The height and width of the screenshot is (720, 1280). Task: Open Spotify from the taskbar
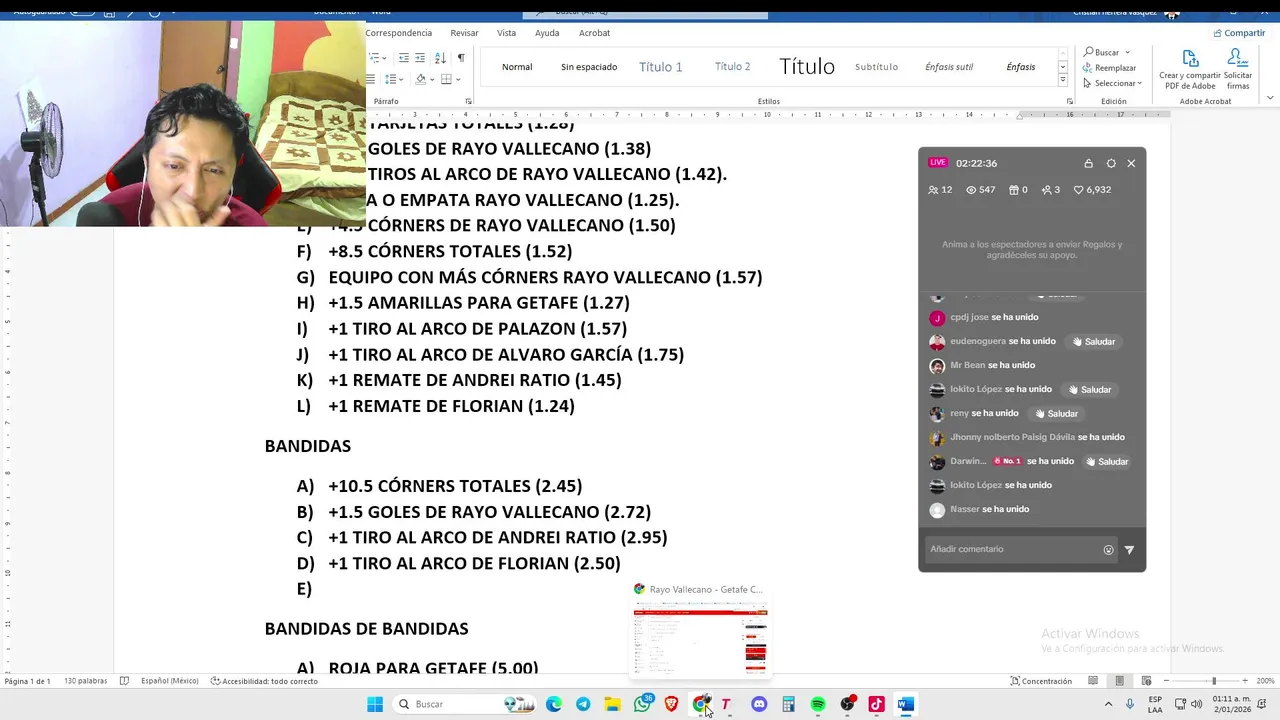(818, 704)
